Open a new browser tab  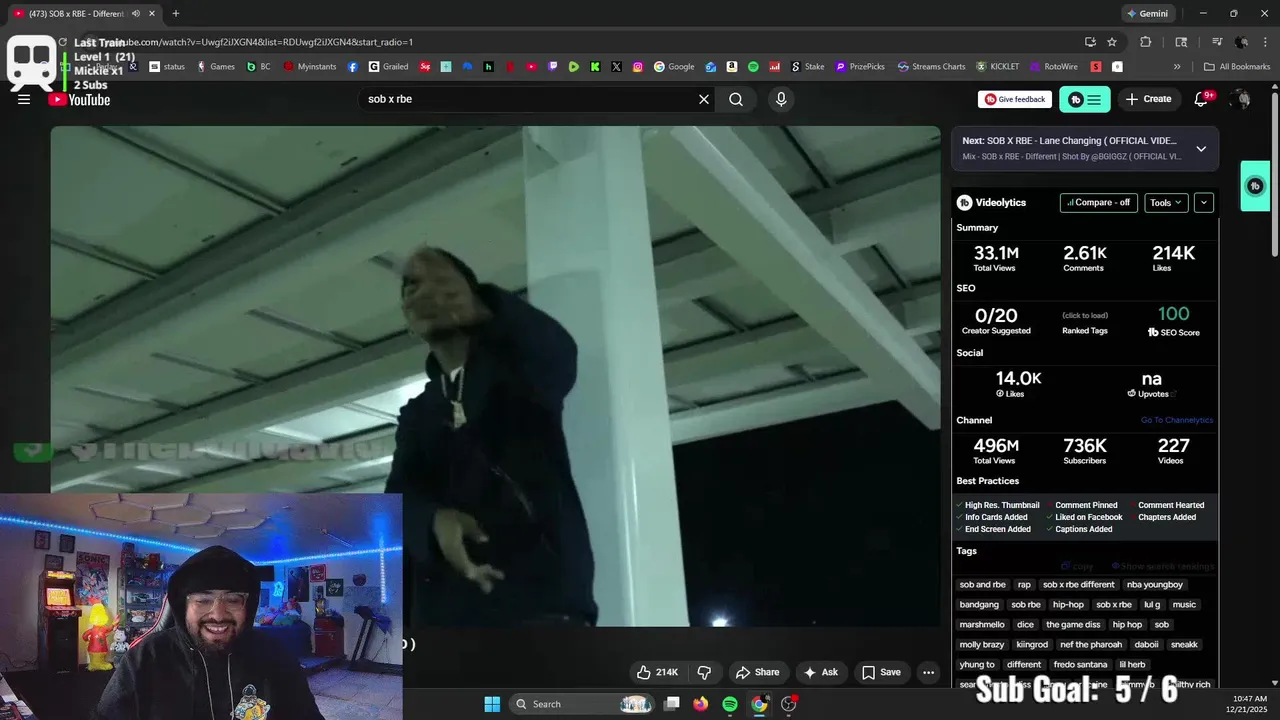(176, 13)
